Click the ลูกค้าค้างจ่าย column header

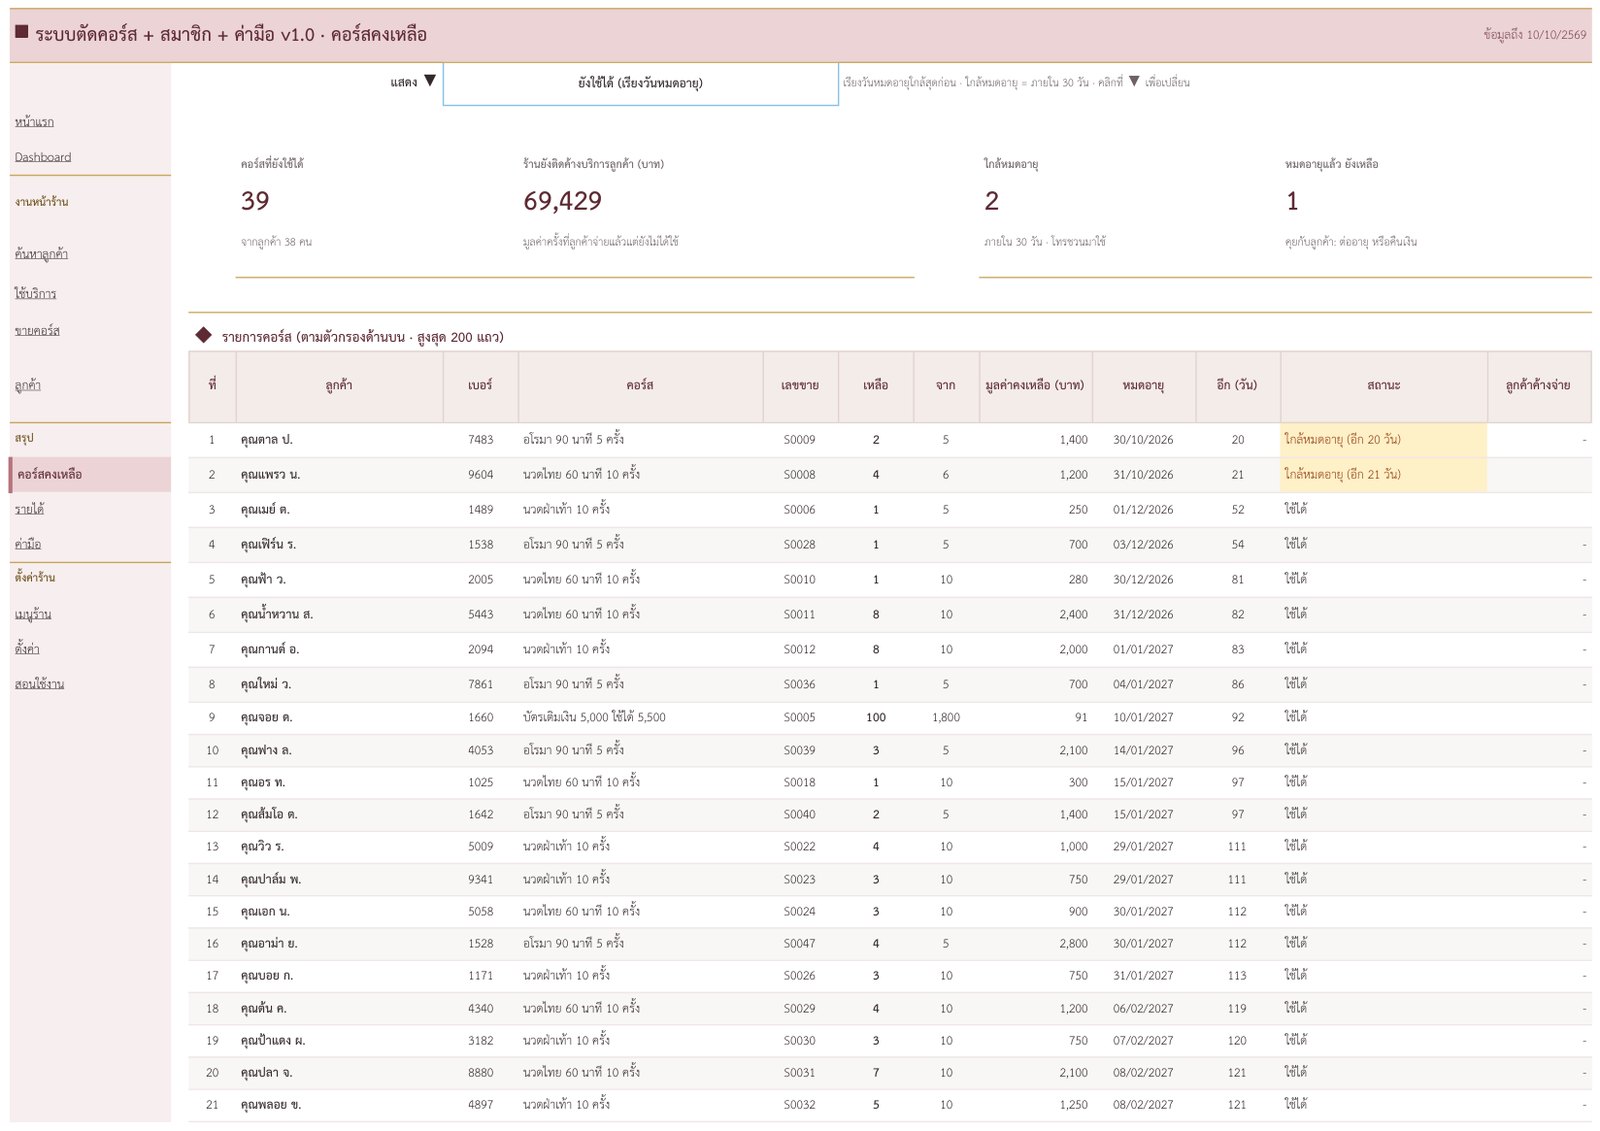tap(1538, 386)
